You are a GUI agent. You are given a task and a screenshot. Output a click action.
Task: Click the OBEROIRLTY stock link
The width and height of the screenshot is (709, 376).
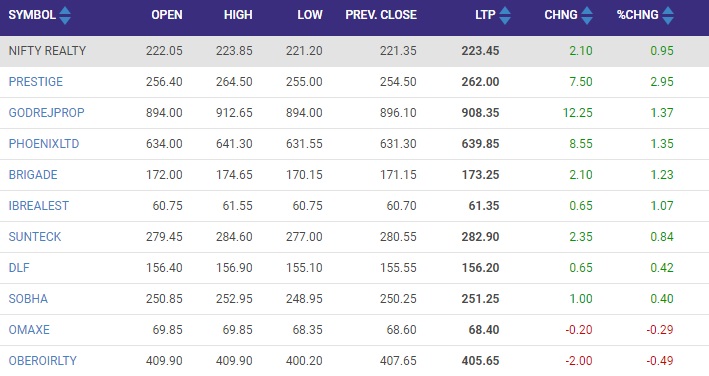43,361
